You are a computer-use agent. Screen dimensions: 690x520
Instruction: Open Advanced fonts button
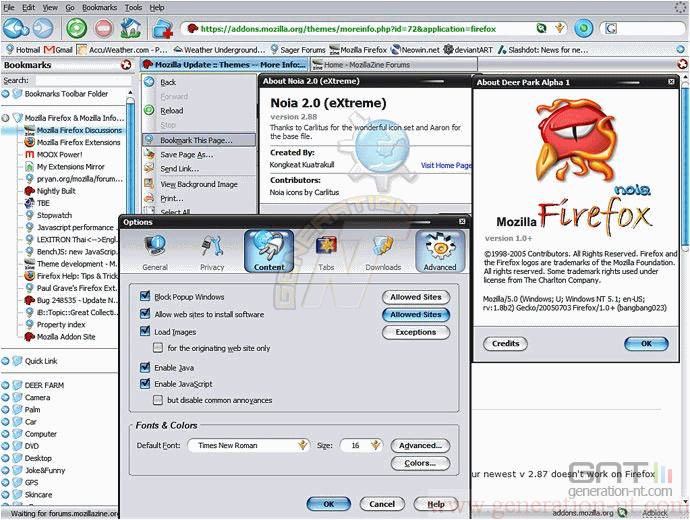[420, 445]
